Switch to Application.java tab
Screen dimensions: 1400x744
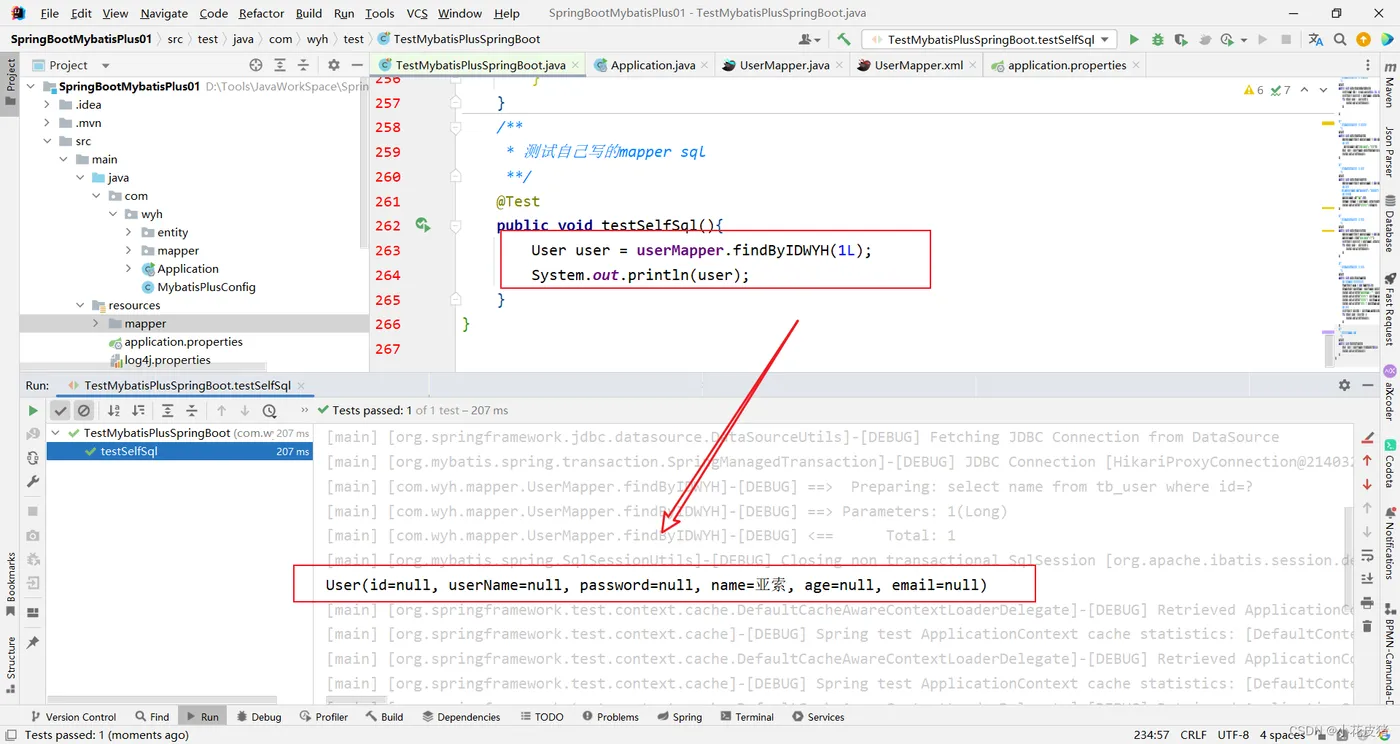pyautogui.click(x=653, y=65)
